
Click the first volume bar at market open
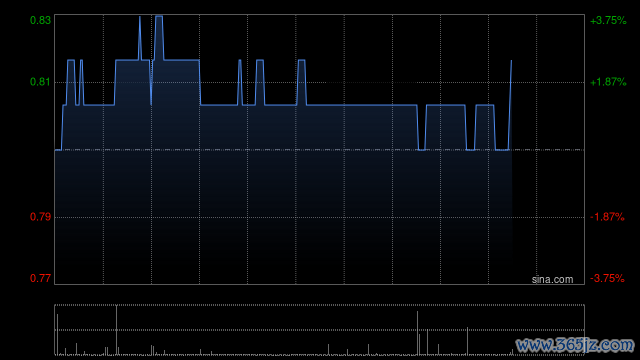pyautogui.click(x=57, y=334)
